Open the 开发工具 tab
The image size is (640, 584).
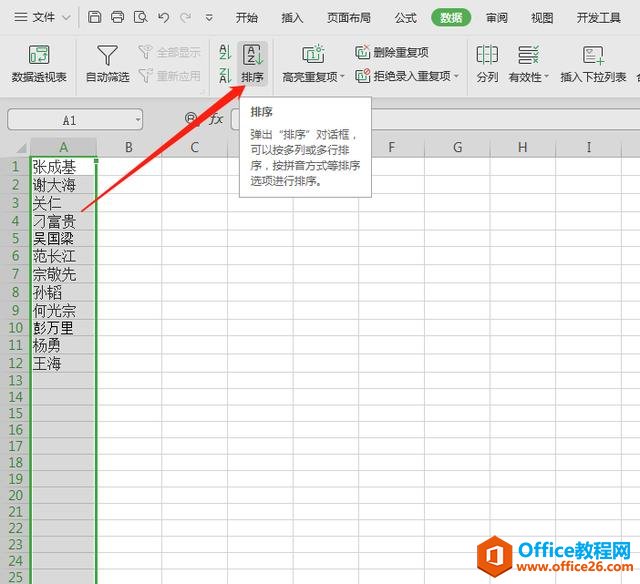click(598, 18)
